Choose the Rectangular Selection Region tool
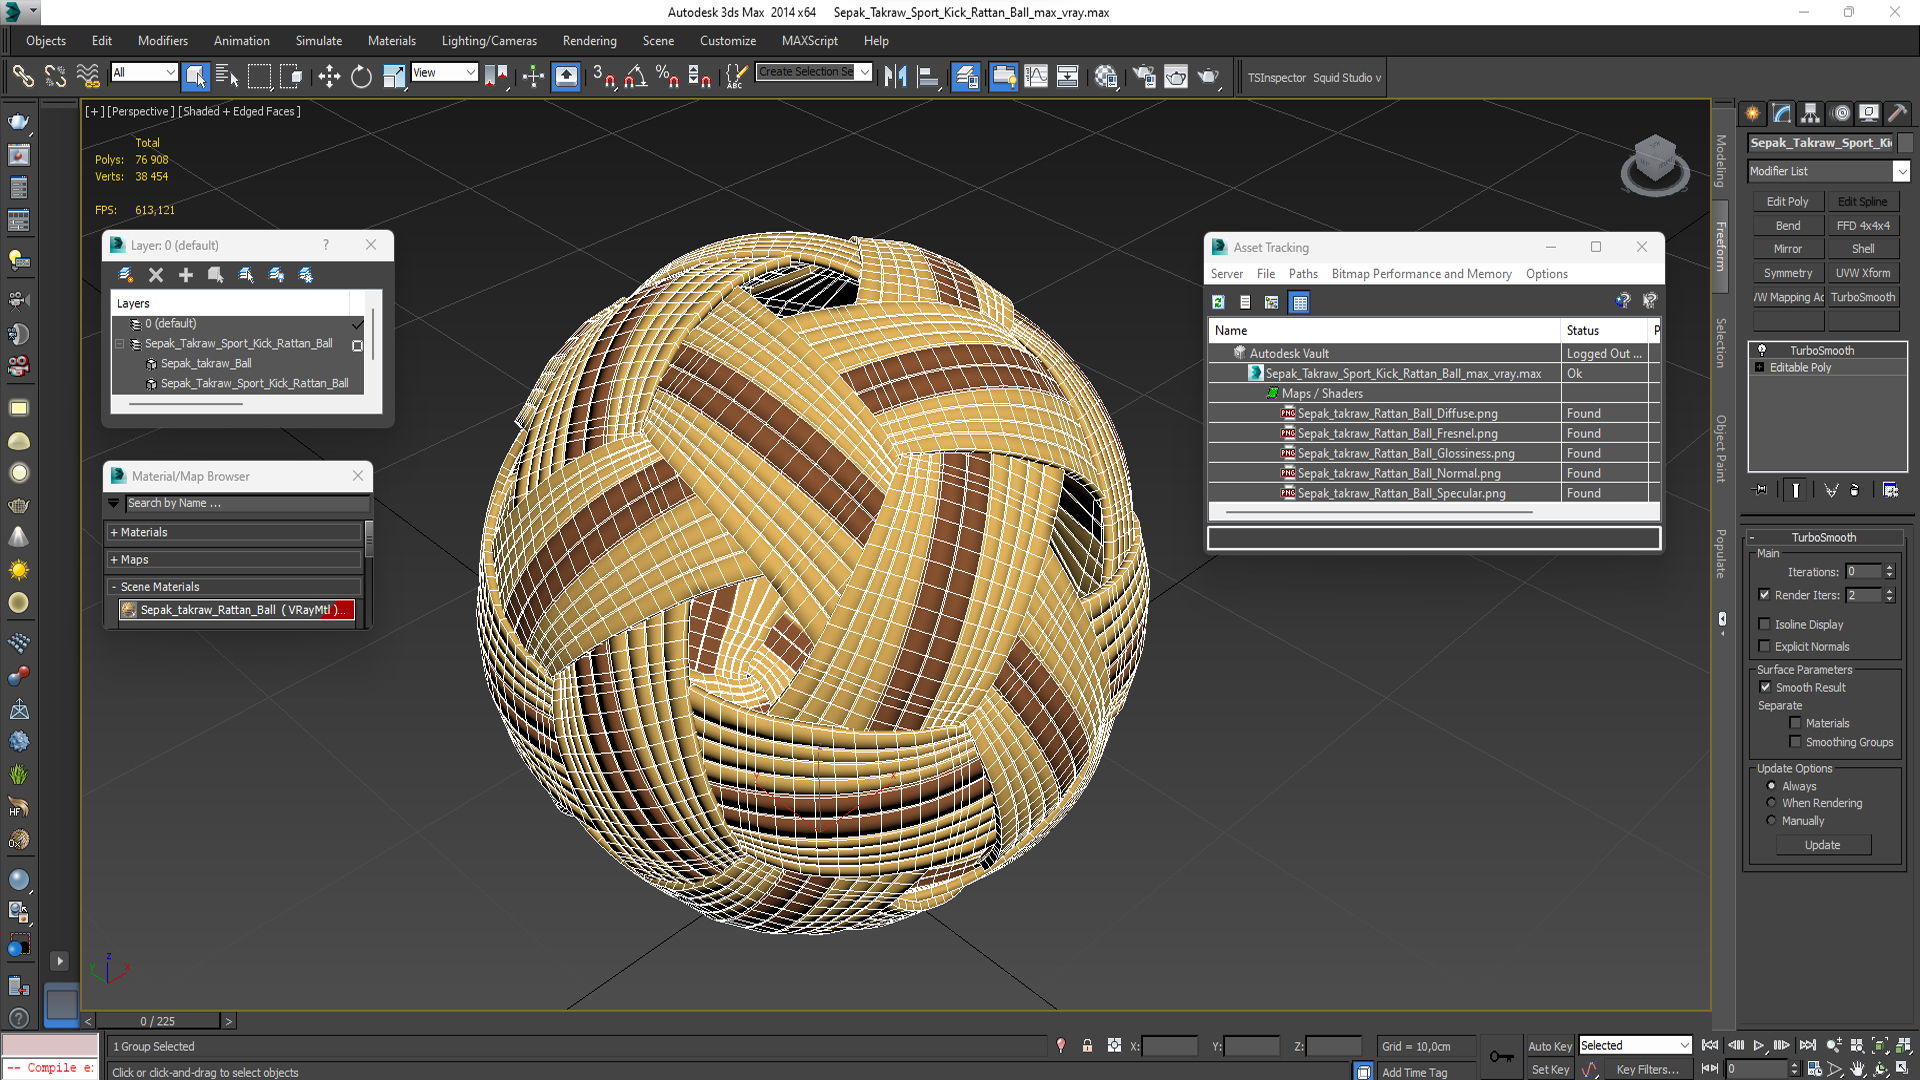 tap(259, 76)
